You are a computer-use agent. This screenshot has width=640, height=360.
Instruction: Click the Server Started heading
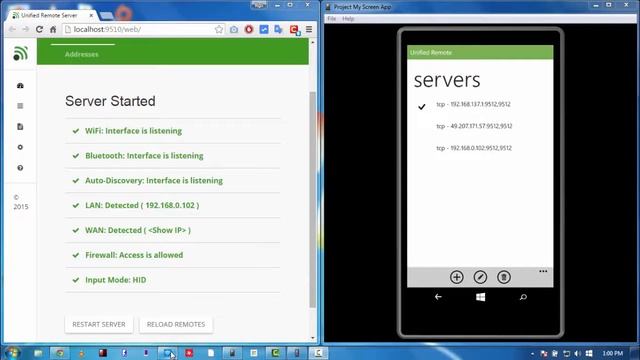pos(110,101)
